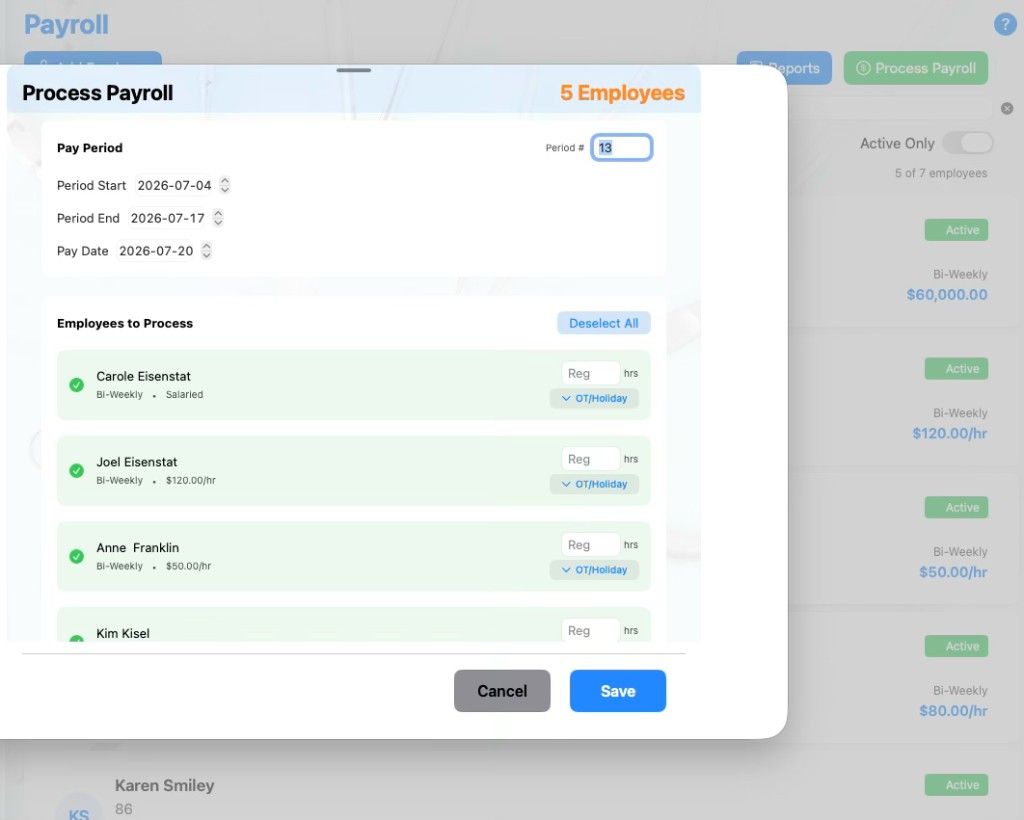Uncheck Joel Eisenstat's green checkmark
This screenshot has height=820, width=1024.
[76, 471]
